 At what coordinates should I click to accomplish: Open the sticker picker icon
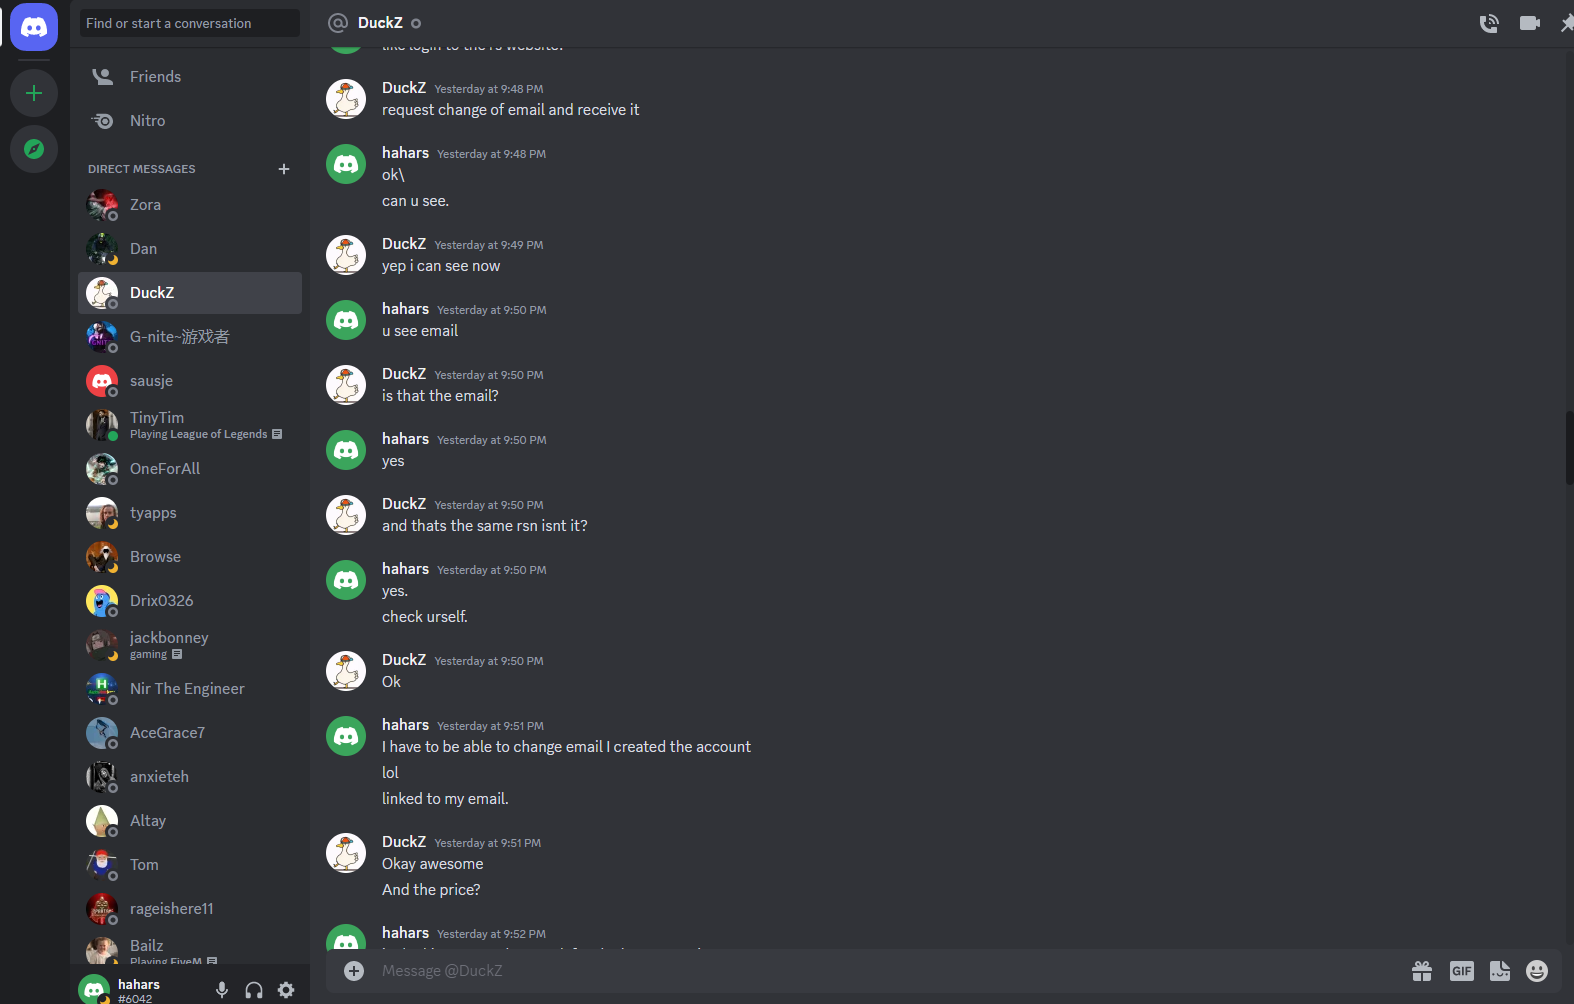click(1500, 971)
